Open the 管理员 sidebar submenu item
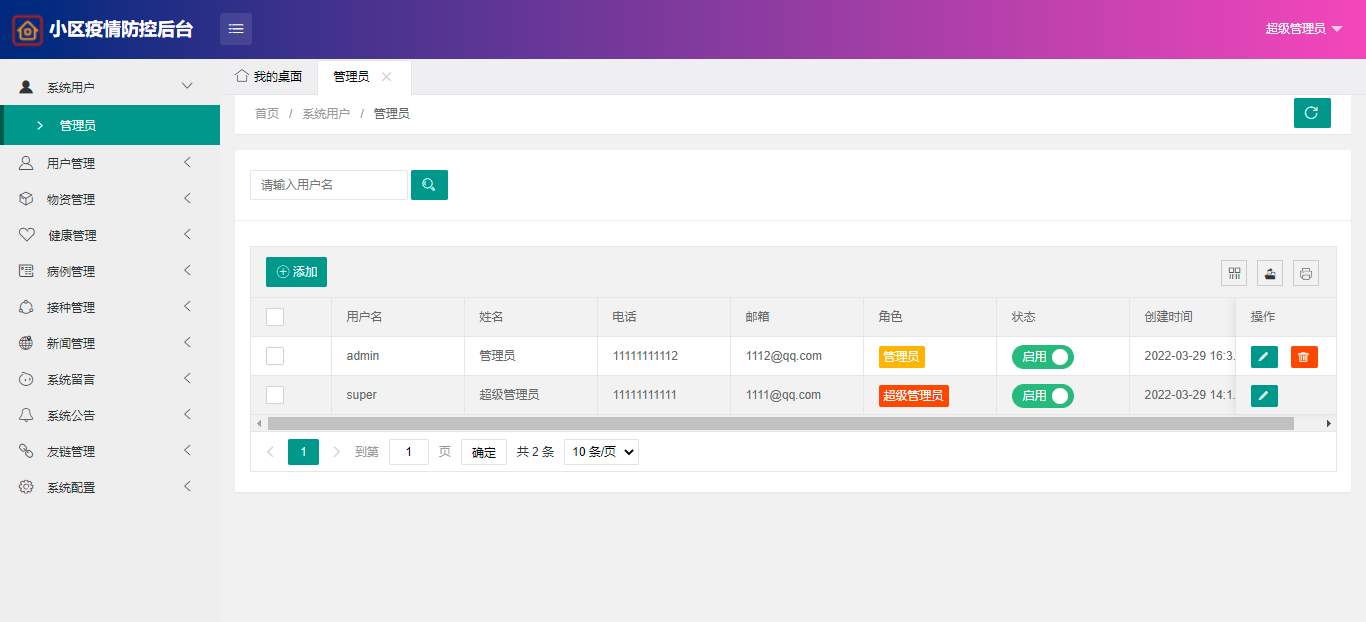Viewport: 1366px width, 622px height. [110, 125]
